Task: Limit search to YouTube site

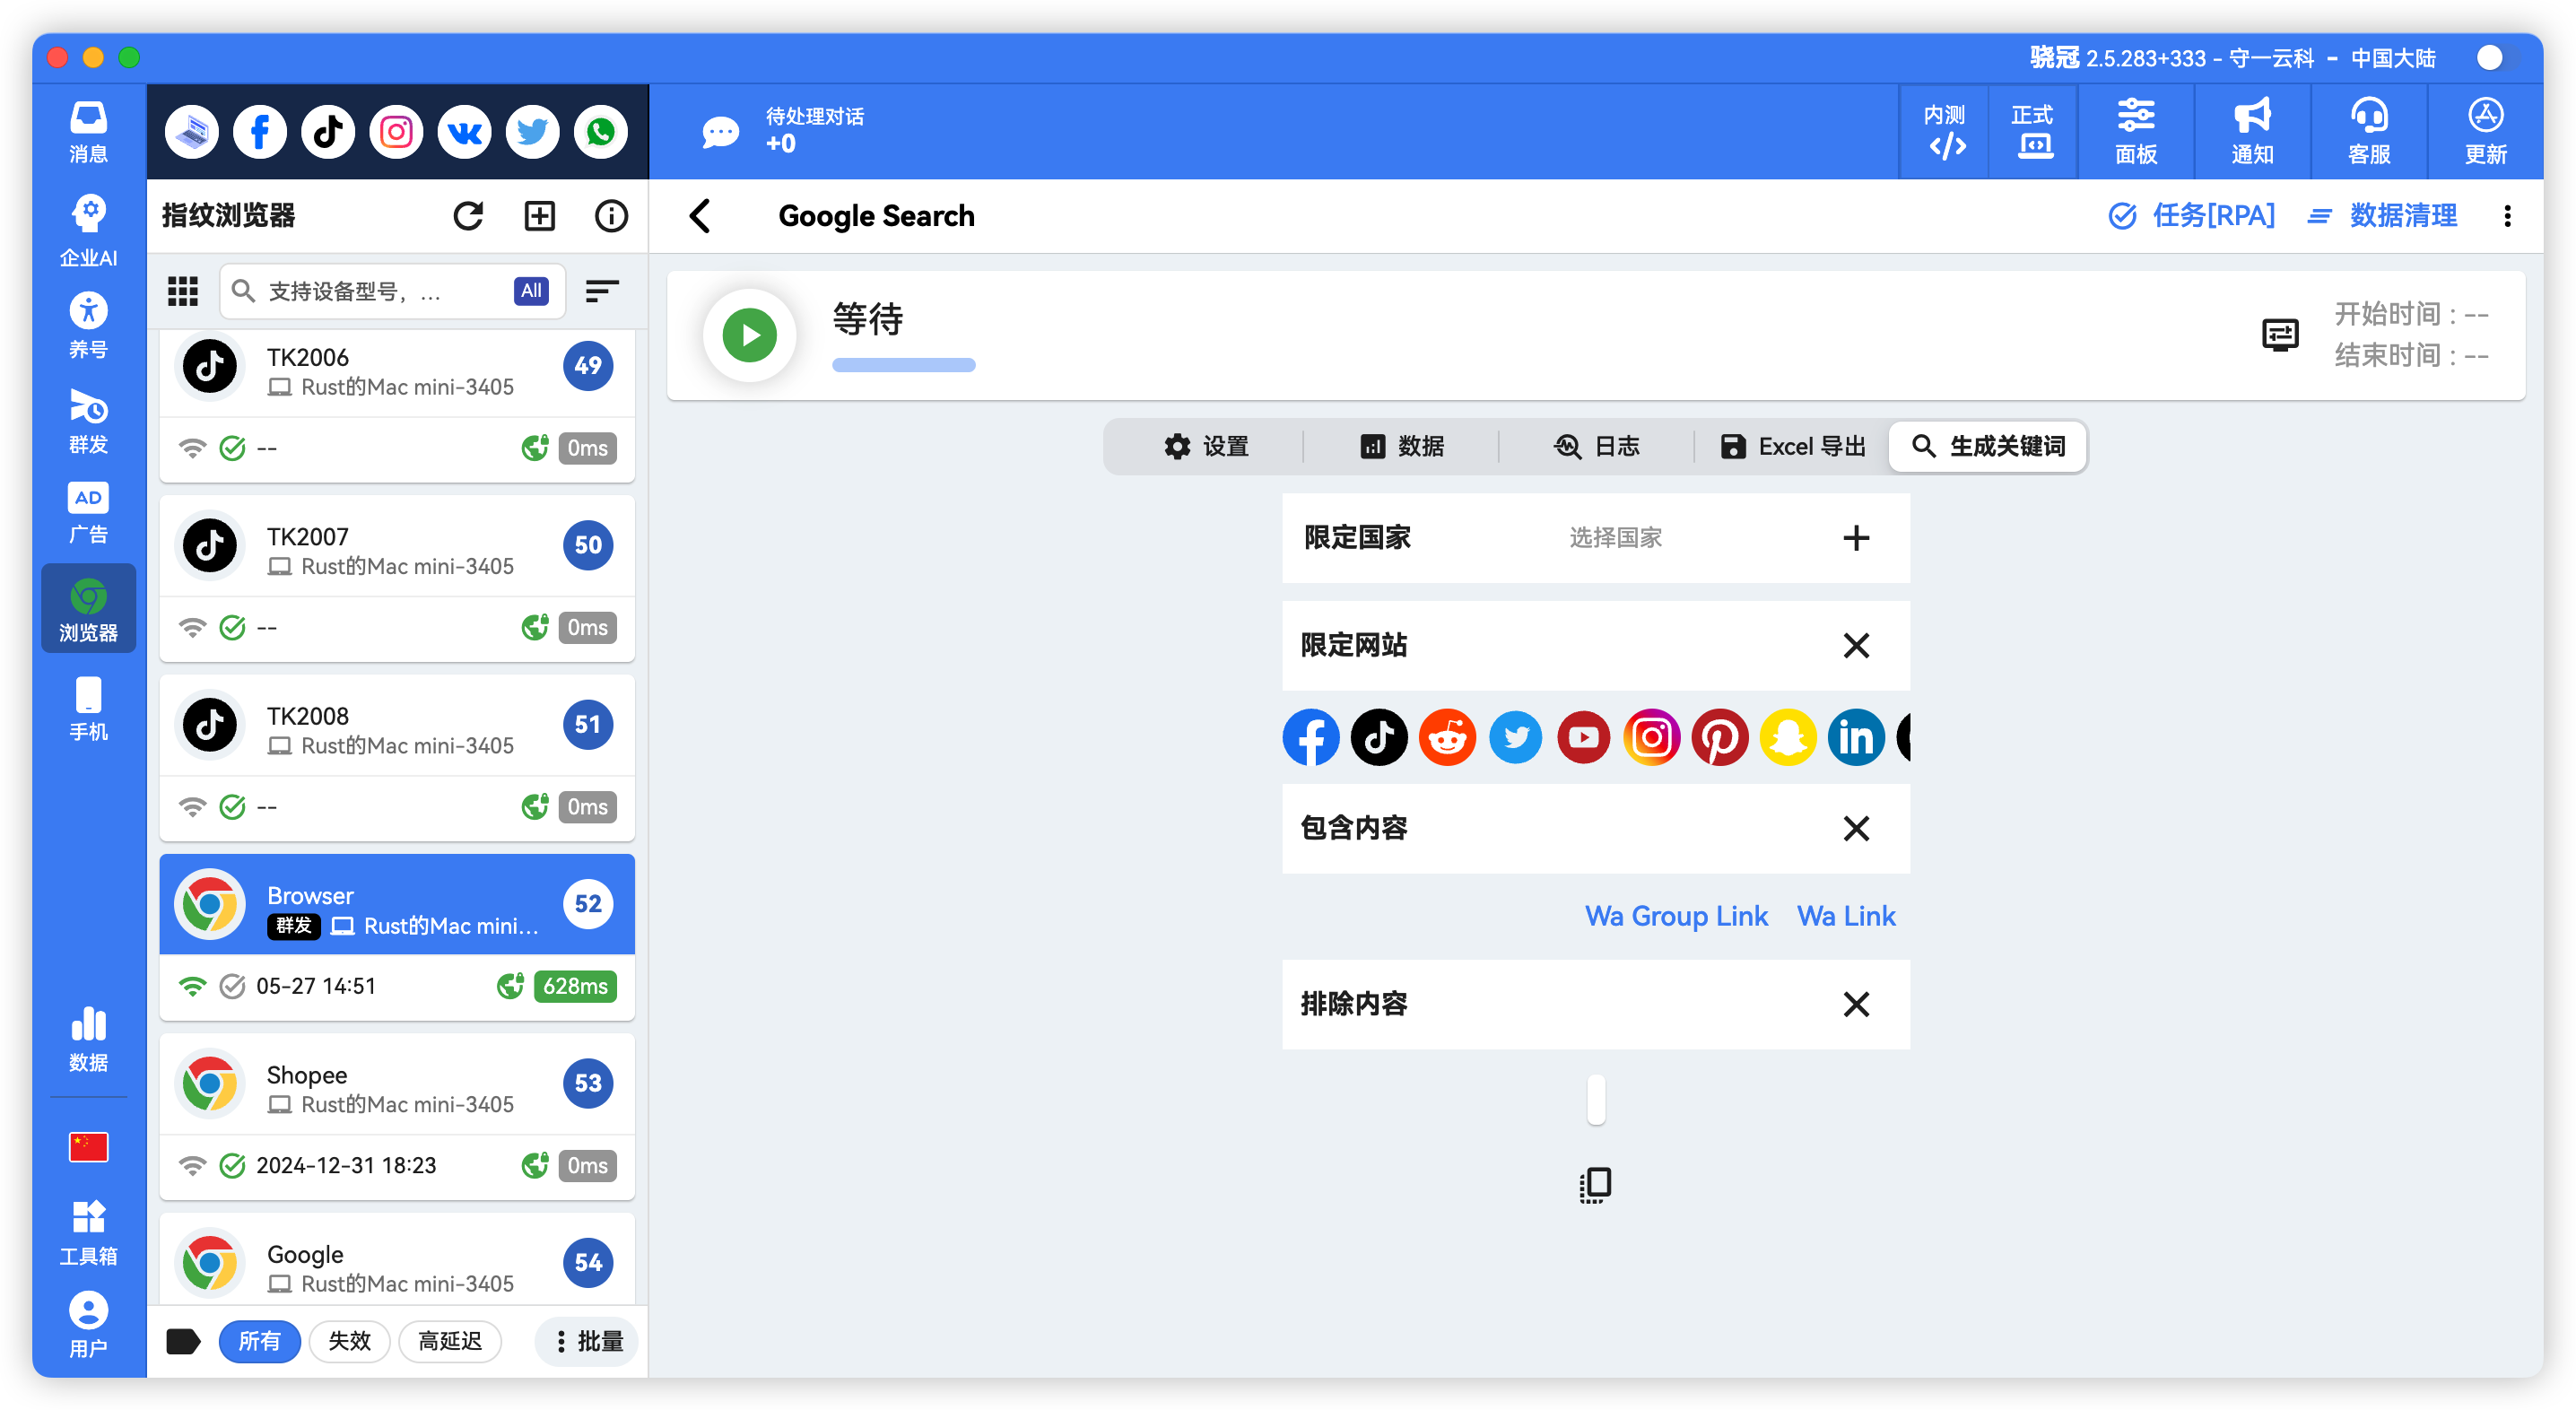Action: point(1583,738)
